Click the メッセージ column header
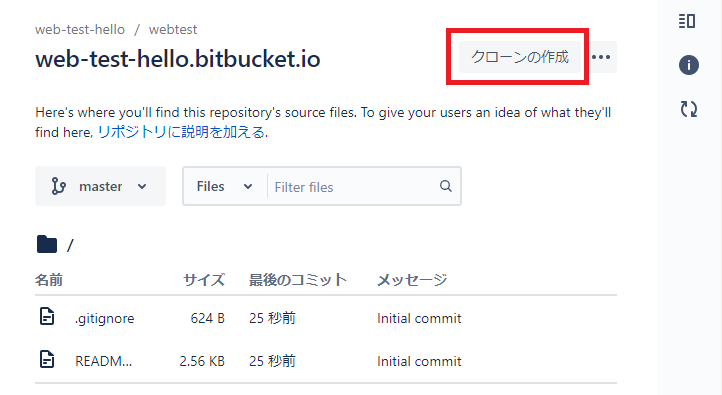The width and height of the screenshot is (722, 395). (x=412, y=279)
